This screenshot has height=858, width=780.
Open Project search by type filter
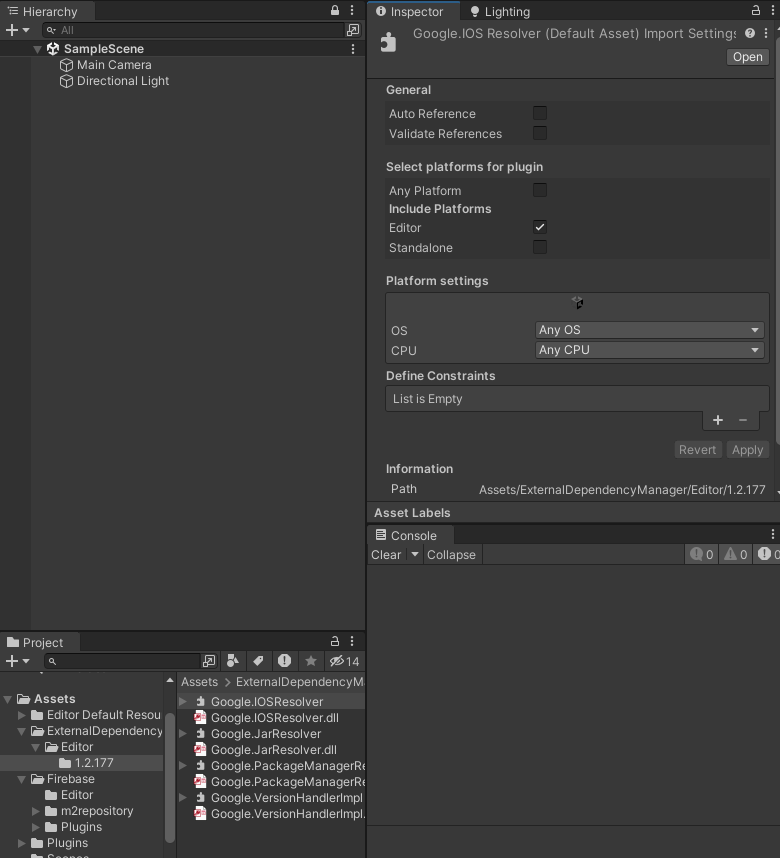233,661
